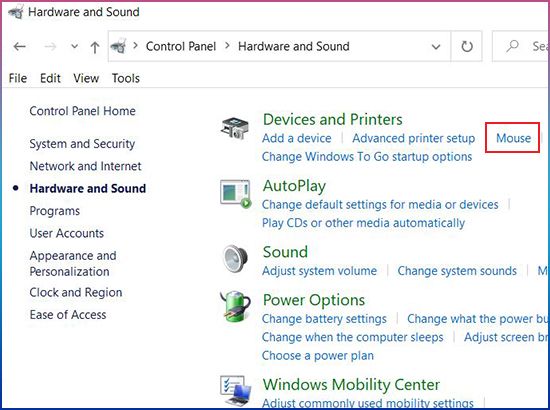Click Adjust system volume
The image size is (550, 410).
[x=320, y=271]
